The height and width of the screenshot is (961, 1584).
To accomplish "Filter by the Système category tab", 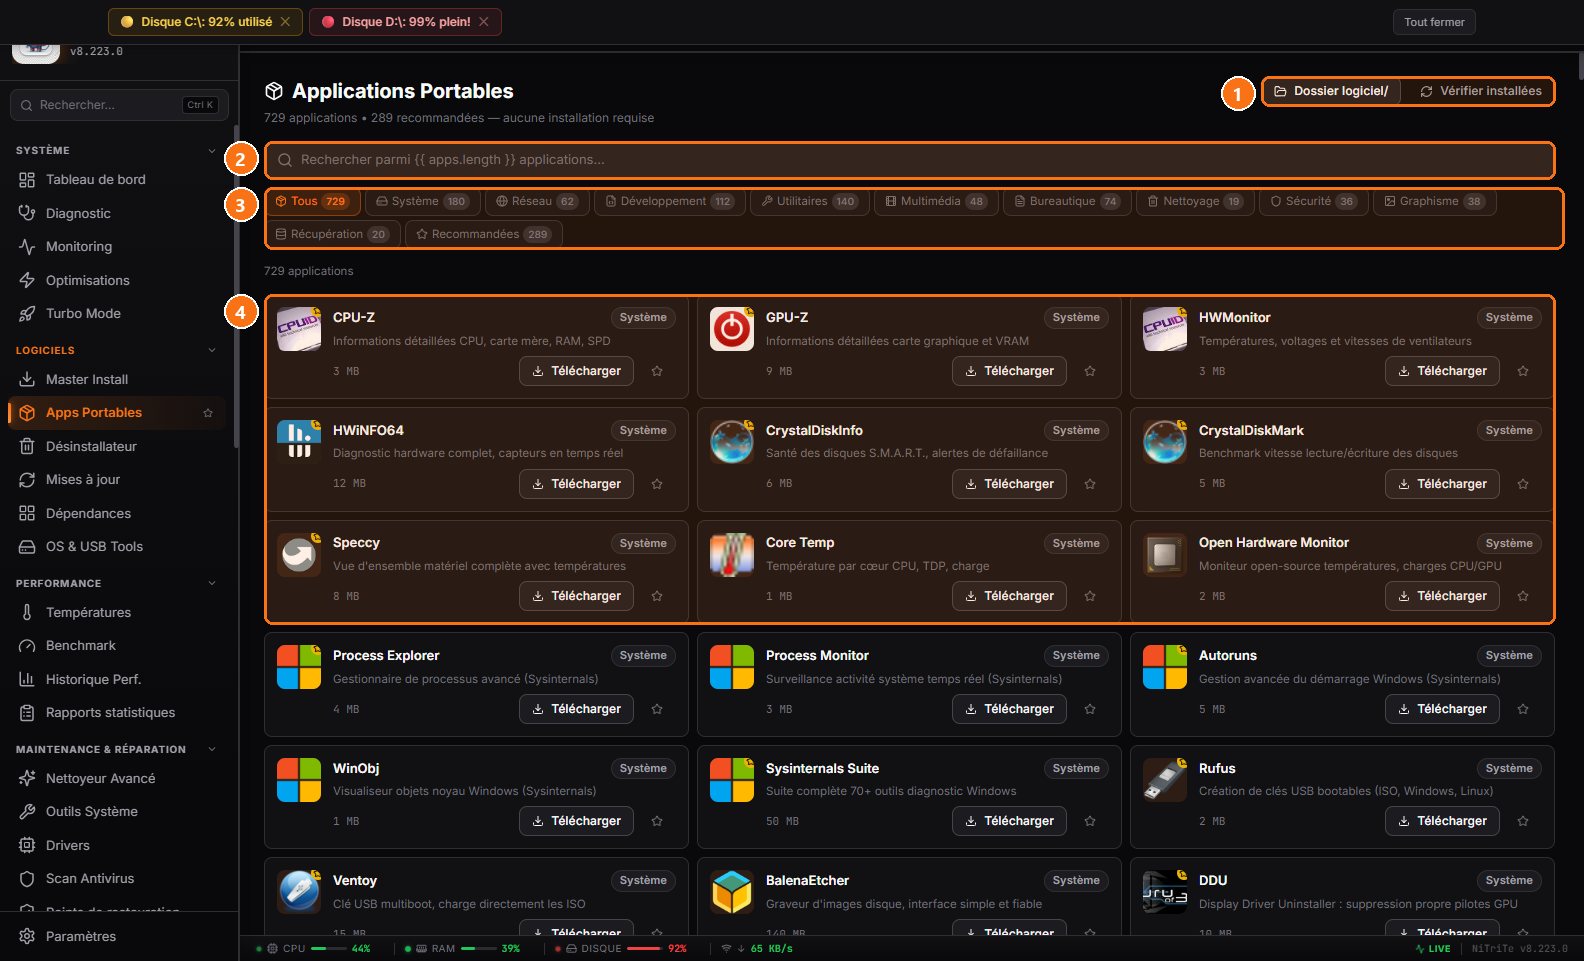I will pos(422,201).
